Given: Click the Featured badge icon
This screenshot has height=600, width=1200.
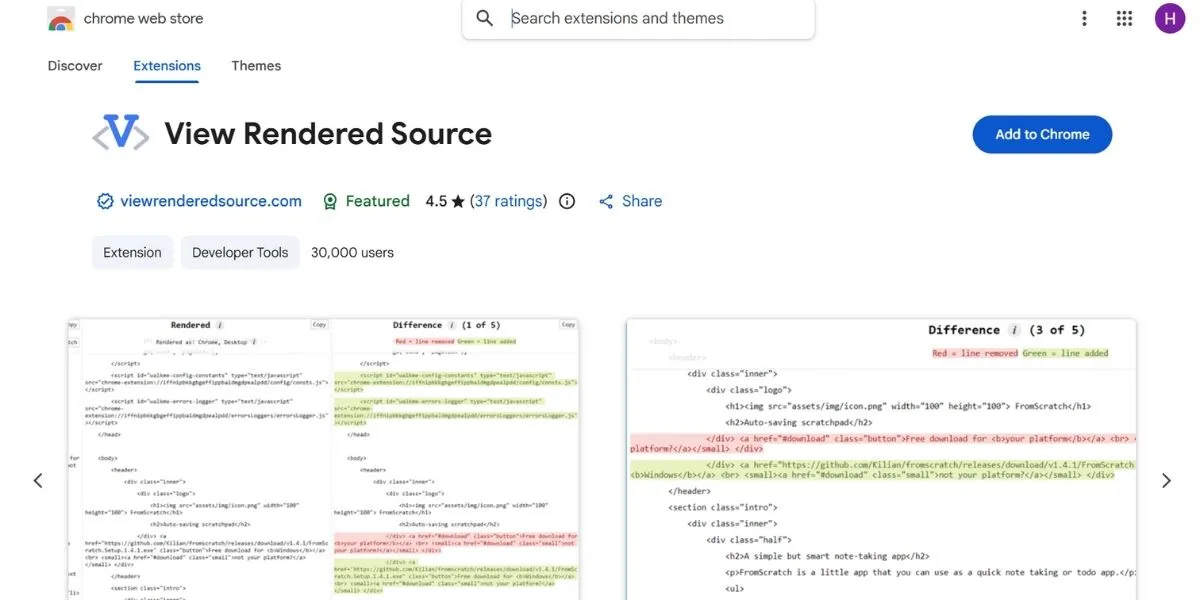Looking at the screenshot, I should (x=330, y=200).
